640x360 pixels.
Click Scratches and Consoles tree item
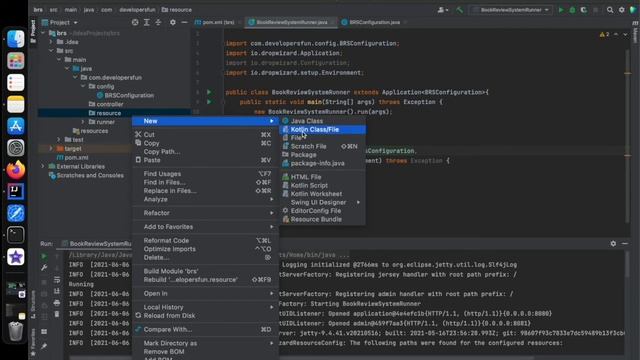[86, 176]
